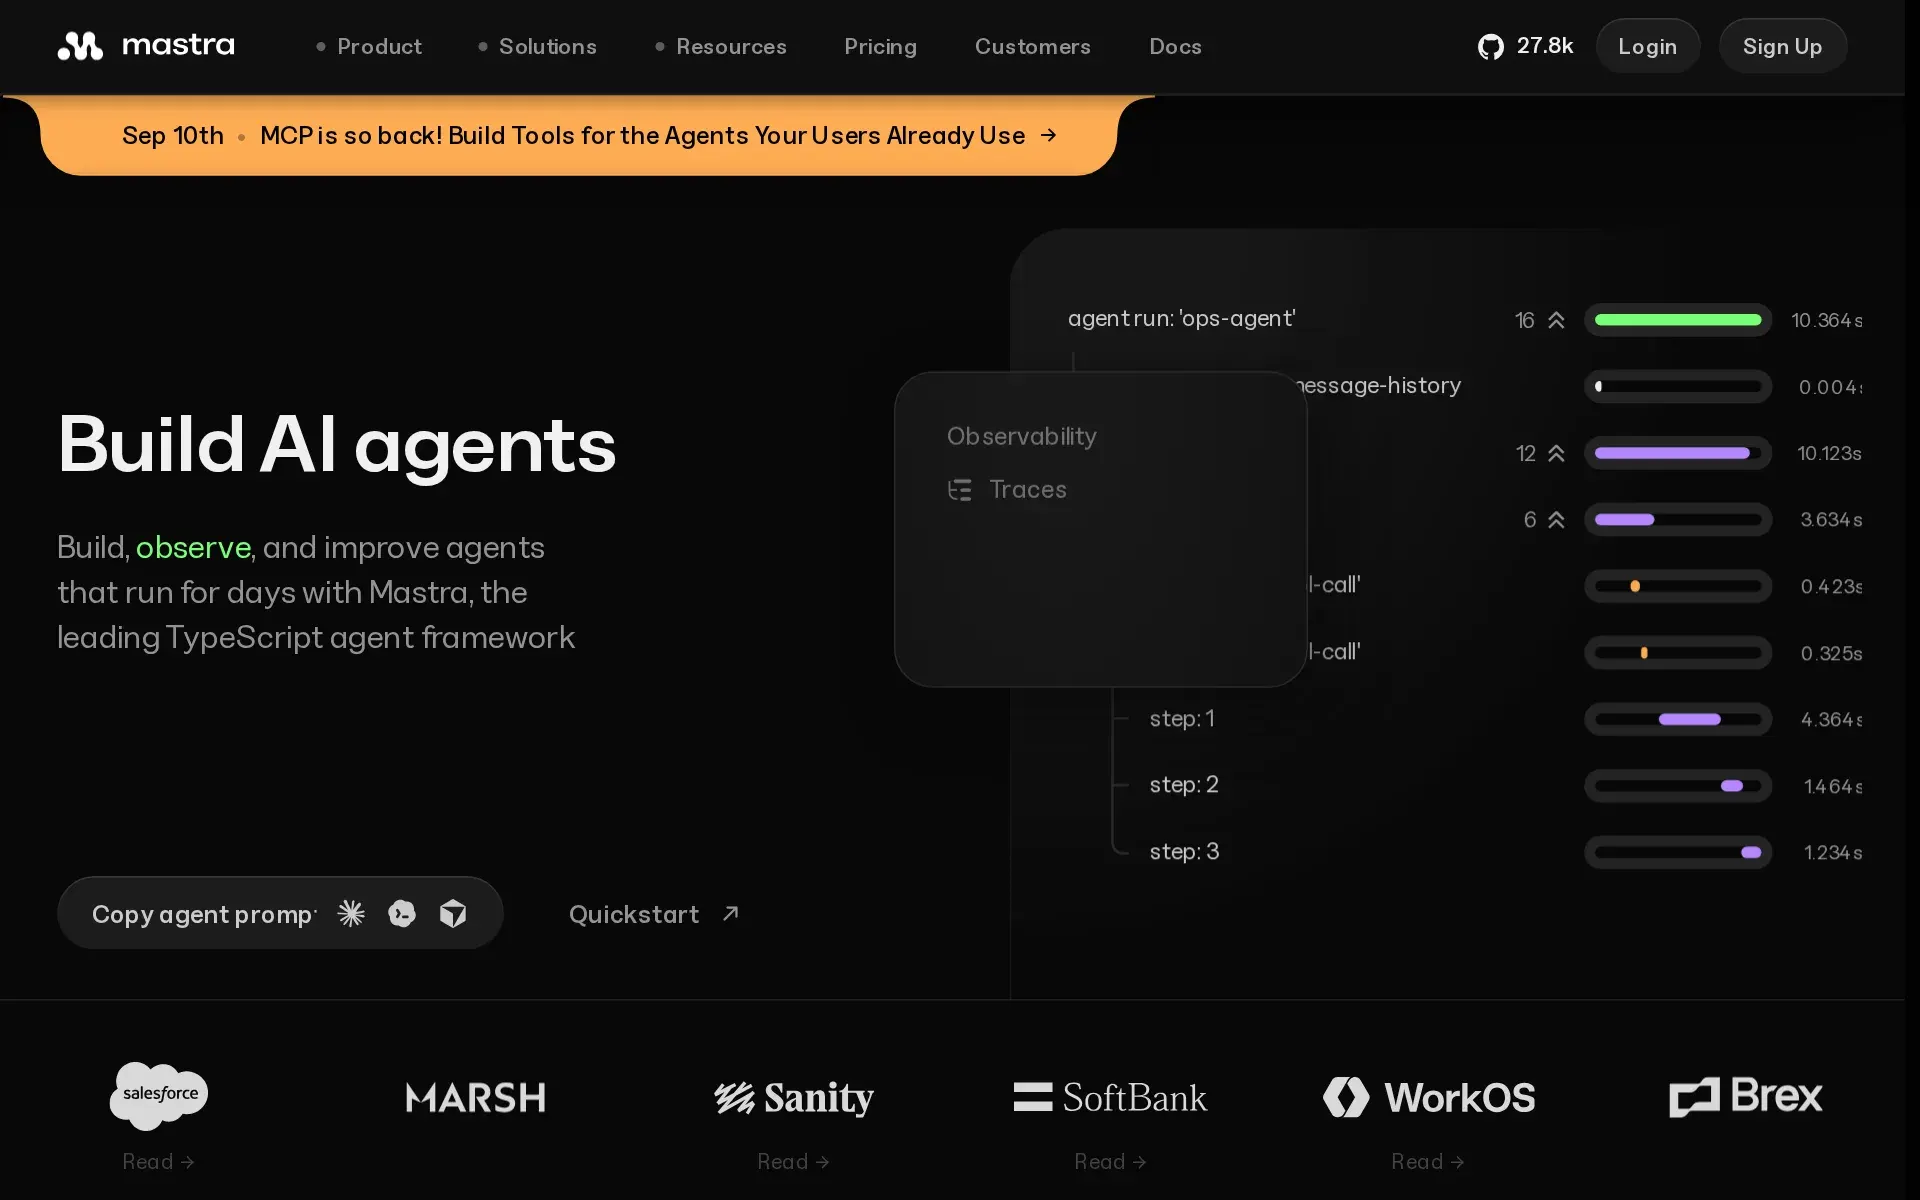Click the SoftBank logo
This screenshot has height=1200, width=1920.
point(1110,1097)
